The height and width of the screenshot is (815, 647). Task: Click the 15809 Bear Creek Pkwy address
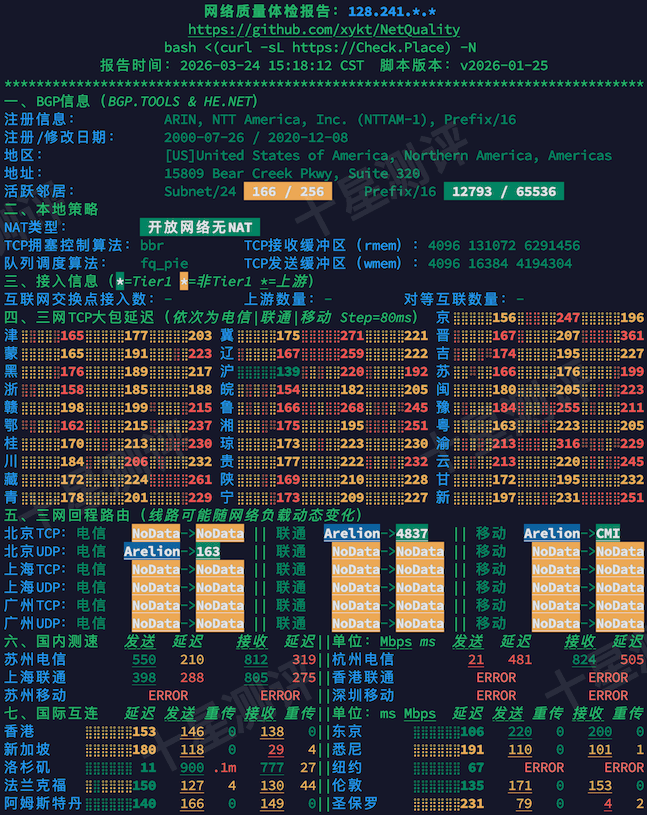coord(292,173)
